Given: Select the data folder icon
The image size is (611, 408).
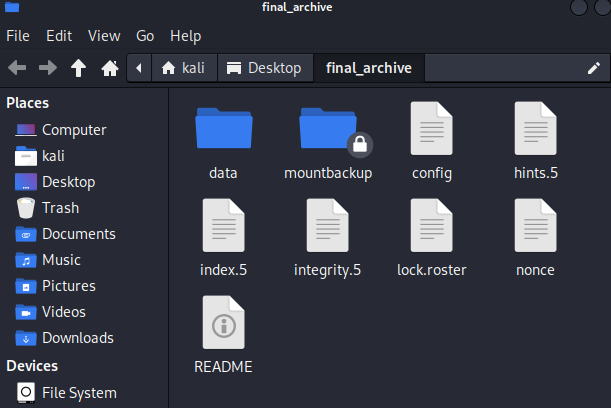Looking at the screenshot, I should pos(224,128).
